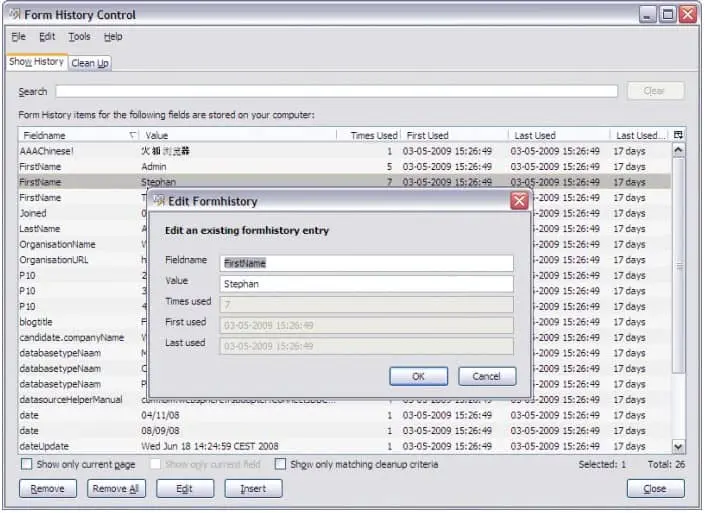
Task: Click inside the Search input field
Action: click(336, 91)
